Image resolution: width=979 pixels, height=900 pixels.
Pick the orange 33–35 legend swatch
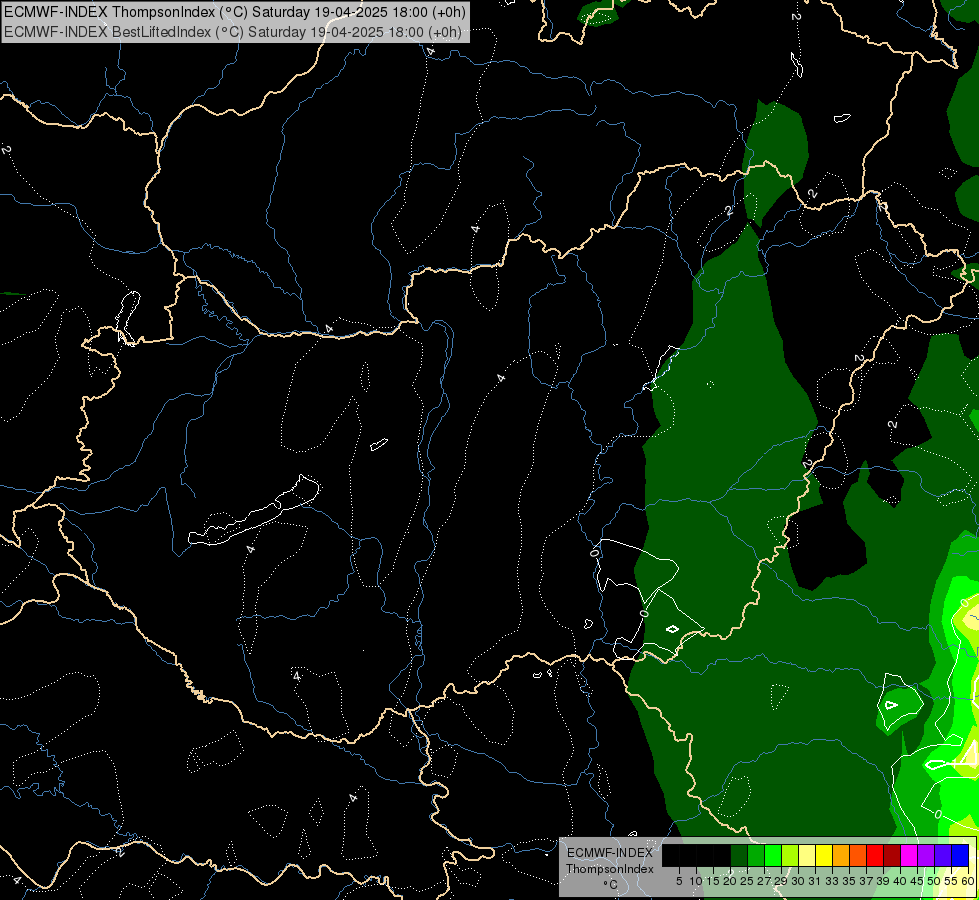[x=841, y=855]
